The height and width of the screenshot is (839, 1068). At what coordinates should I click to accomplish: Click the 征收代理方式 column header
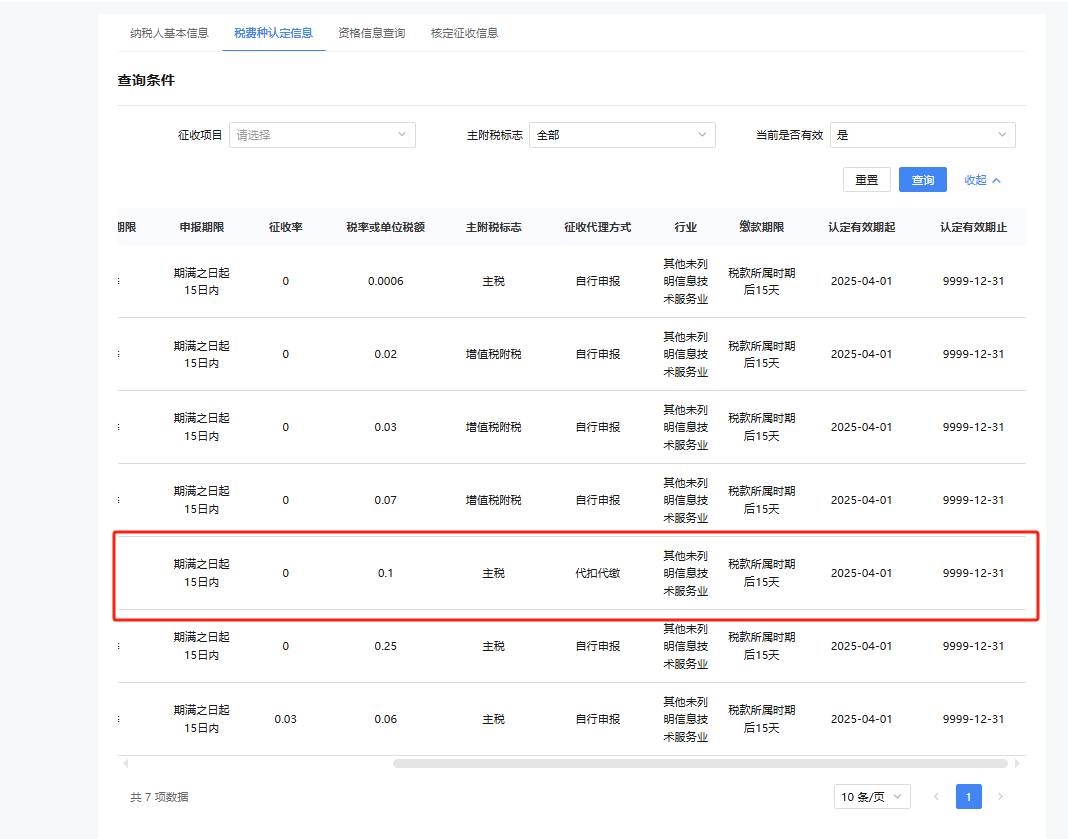pyautogui.click(x=597, y=227)
